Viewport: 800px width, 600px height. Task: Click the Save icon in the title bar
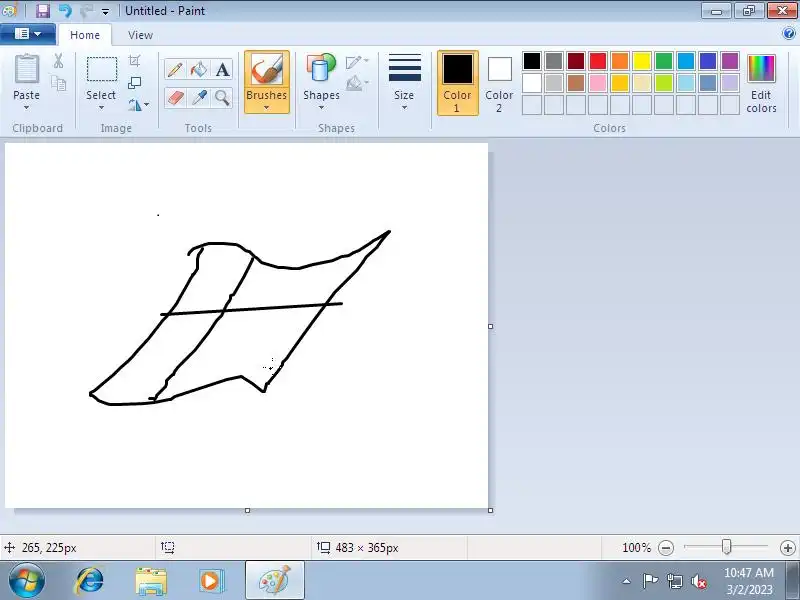click(42, 11)
